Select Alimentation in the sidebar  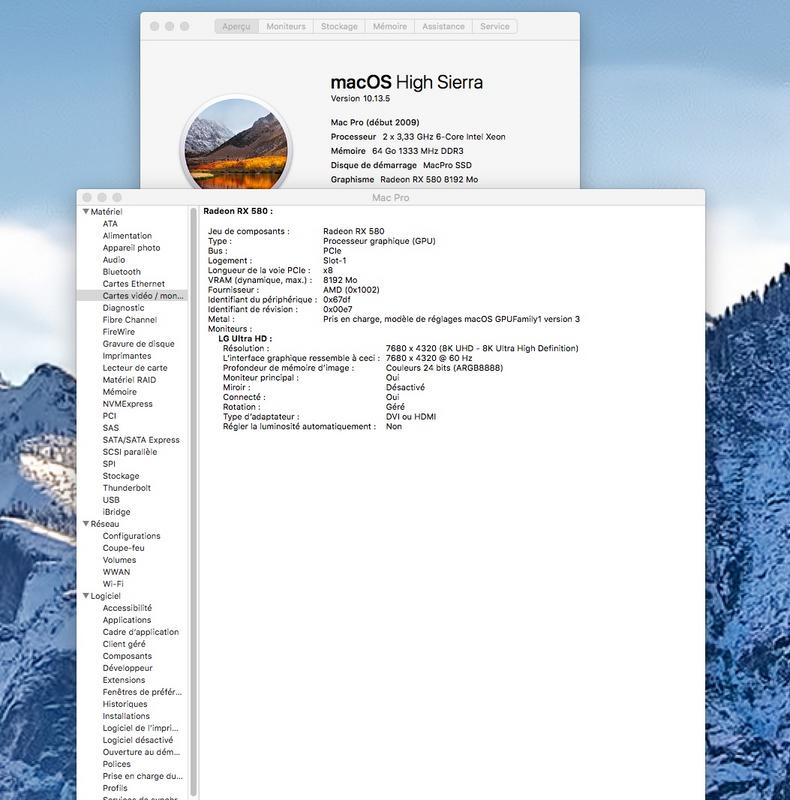click(x=127, y=236)
